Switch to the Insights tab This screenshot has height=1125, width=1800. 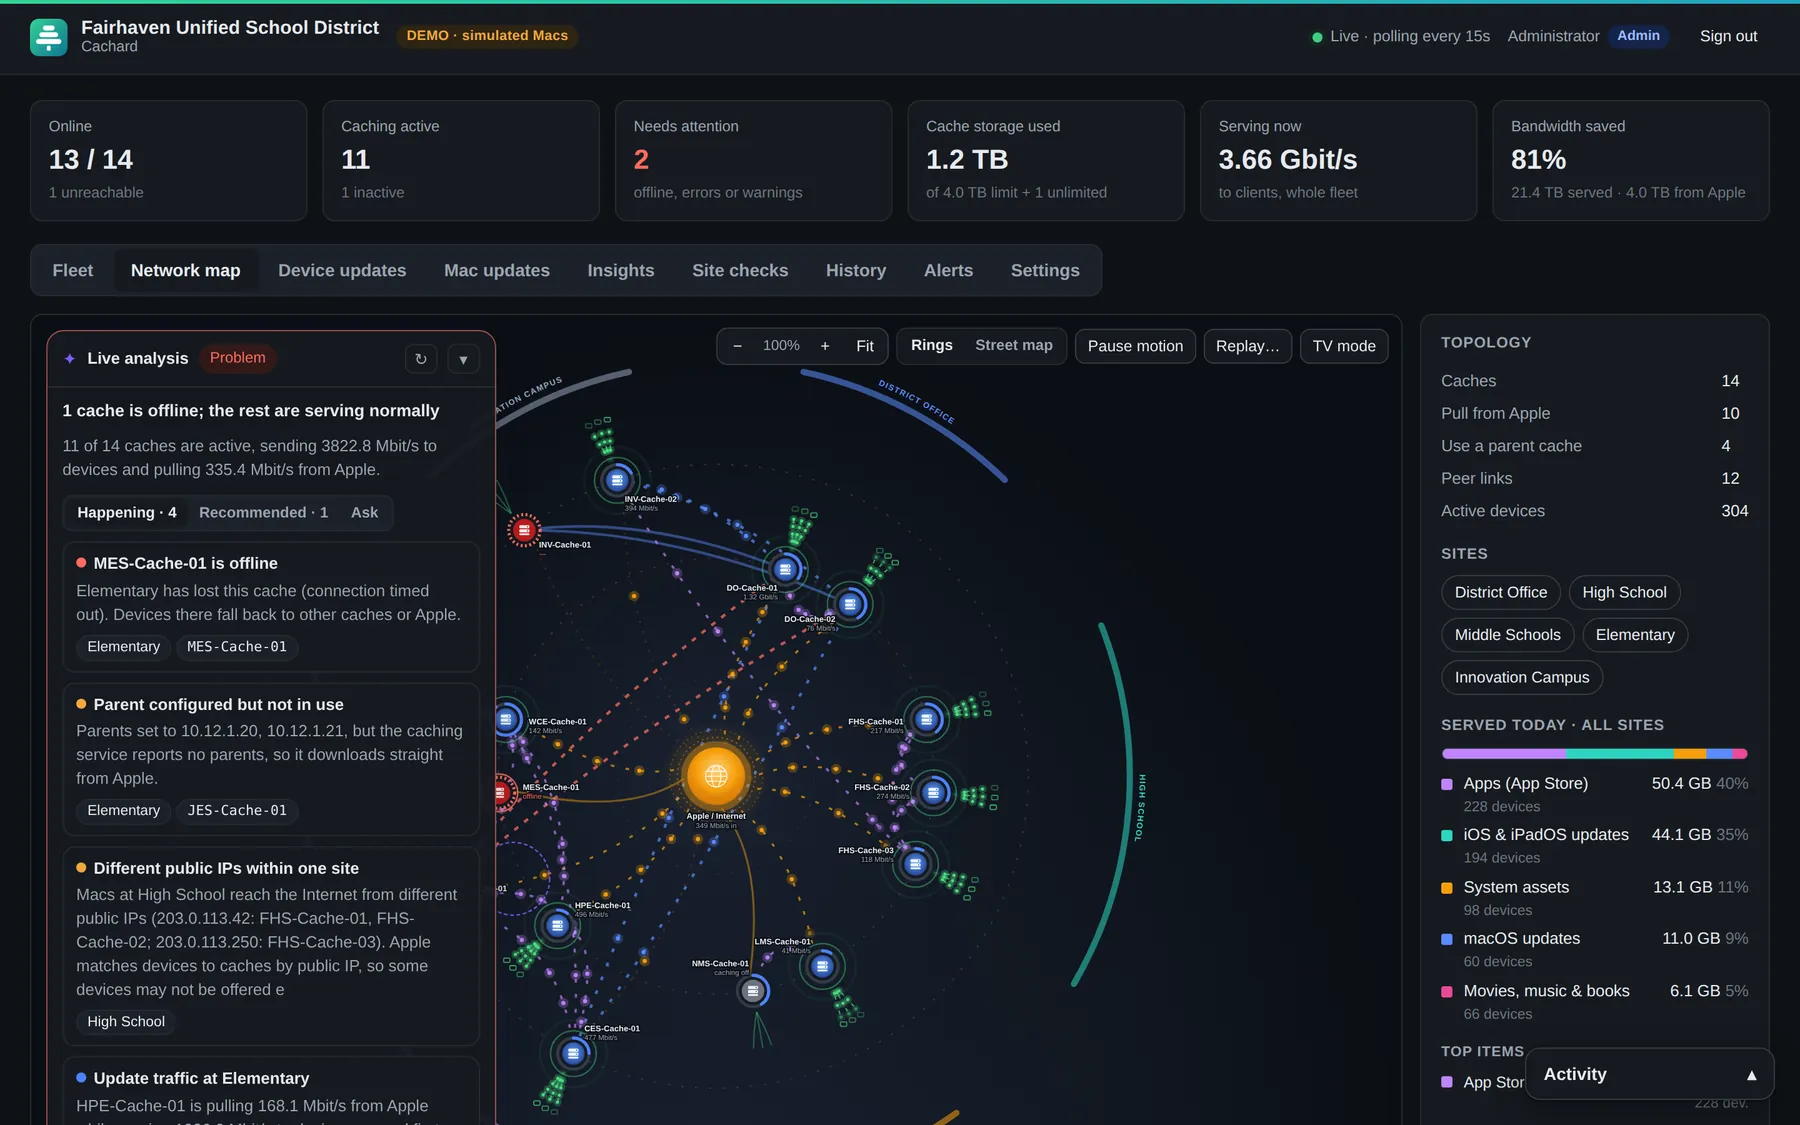click(621, 271)
